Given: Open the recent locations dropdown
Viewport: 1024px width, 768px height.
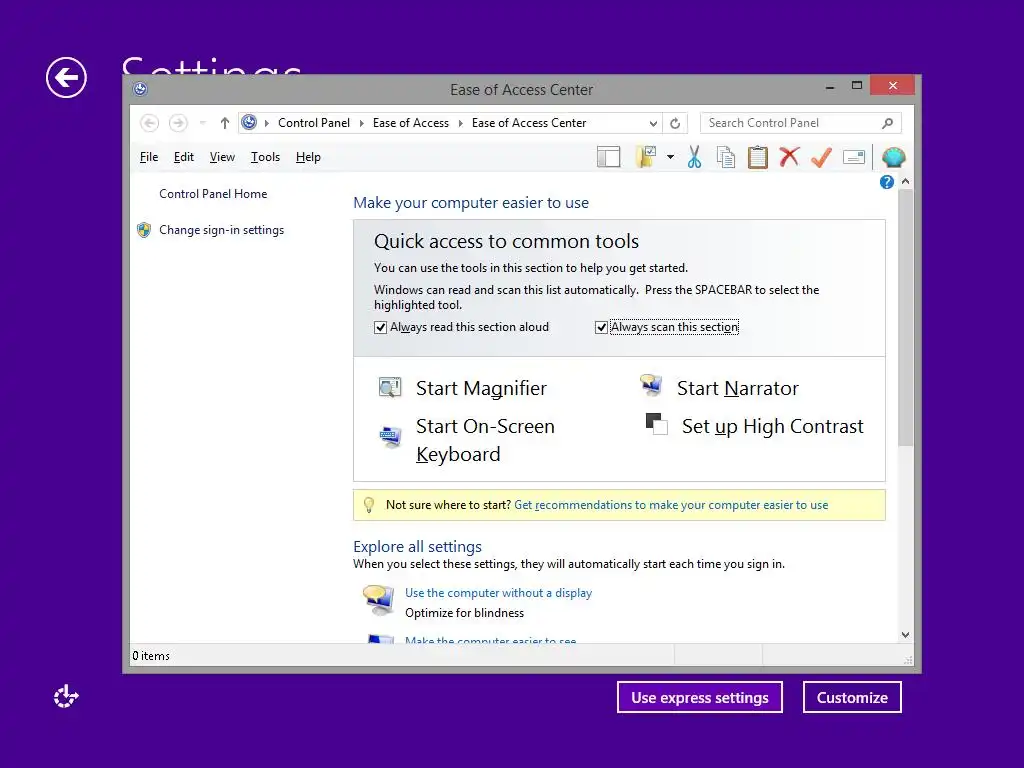Looking at the screenshot, I should pyautogui.click(x=202, y=123).
